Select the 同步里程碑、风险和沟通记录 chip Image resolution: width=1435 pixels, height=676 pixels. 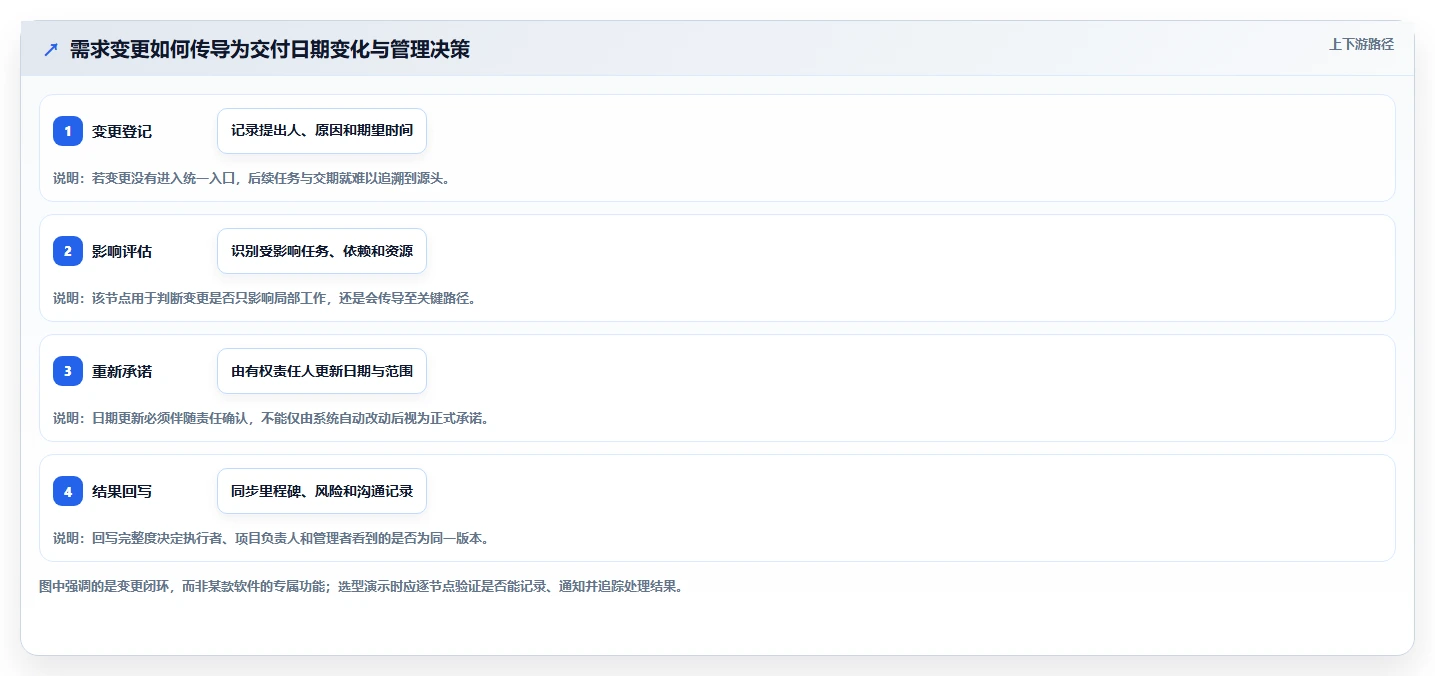(x=322, y=491)
